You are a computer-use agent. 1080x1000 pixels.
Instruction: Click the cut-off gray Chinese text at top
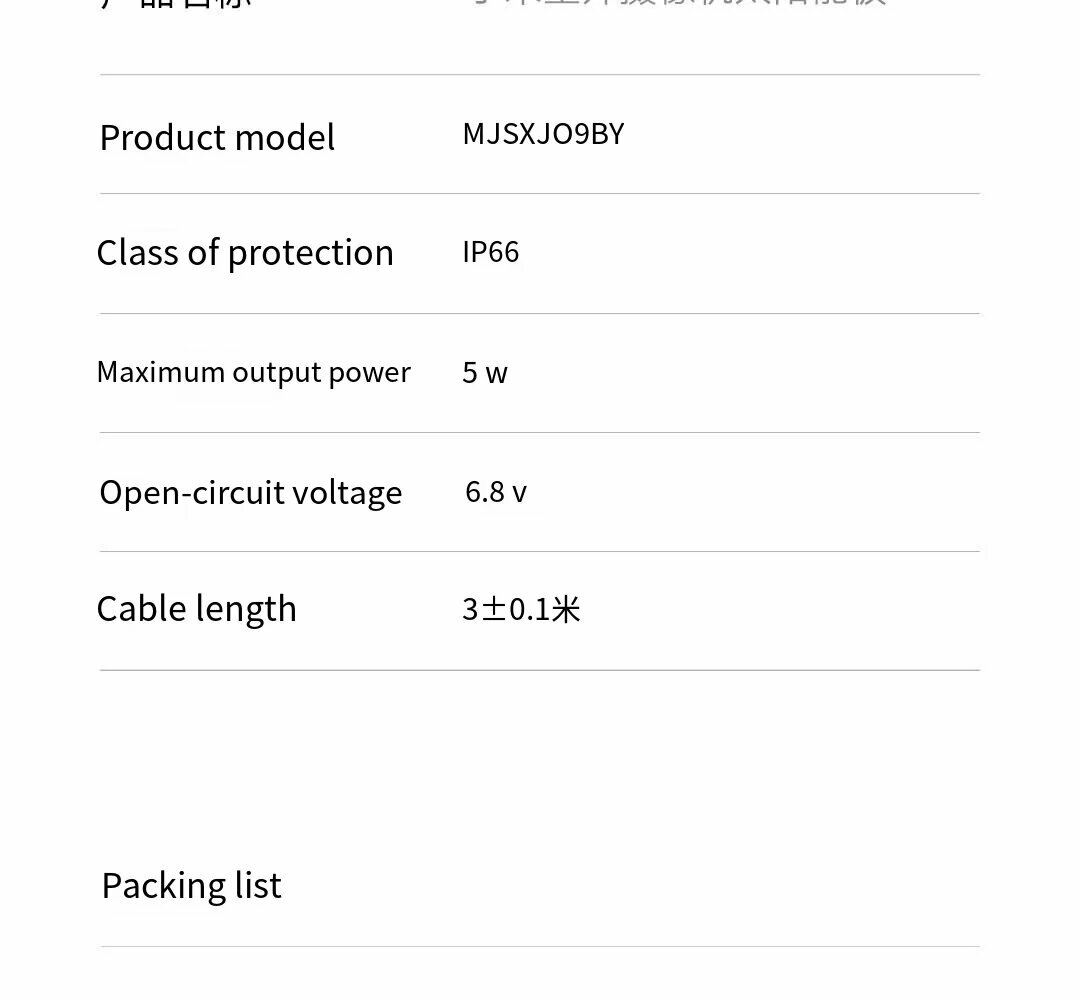point(680,3)
